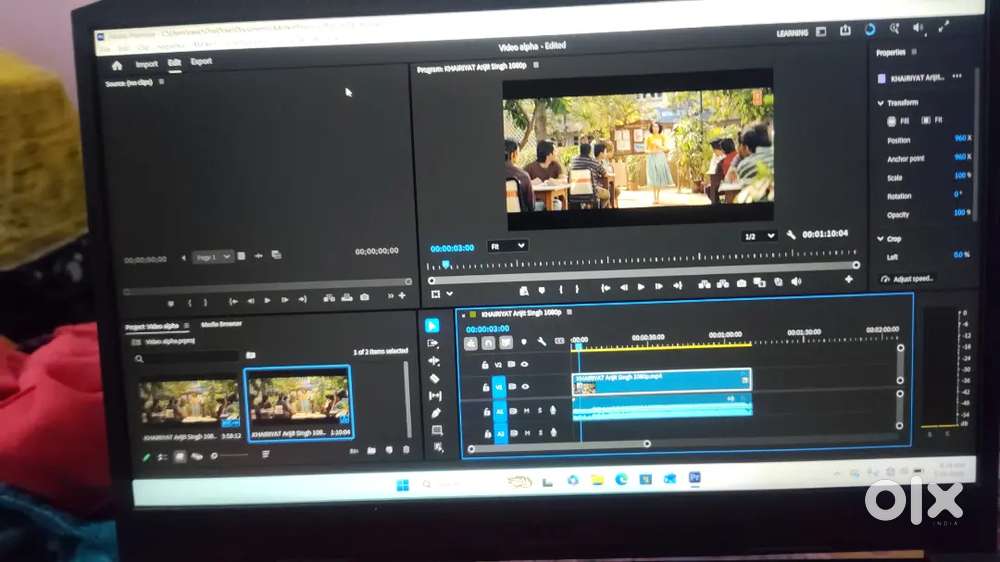Open the Workspaces icon near LEARNING

[821, 31]
